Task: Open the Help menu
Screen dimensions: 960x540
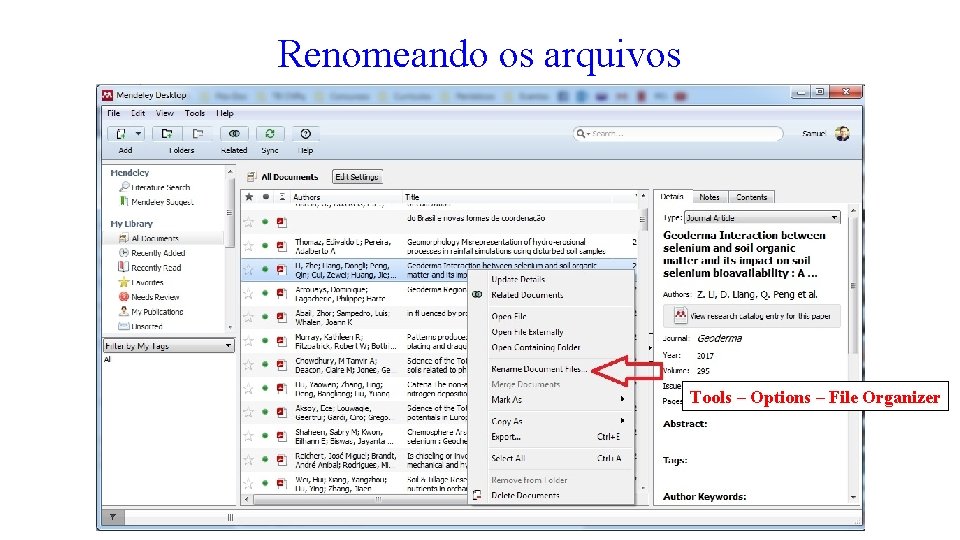Action: tap(225, 113)
